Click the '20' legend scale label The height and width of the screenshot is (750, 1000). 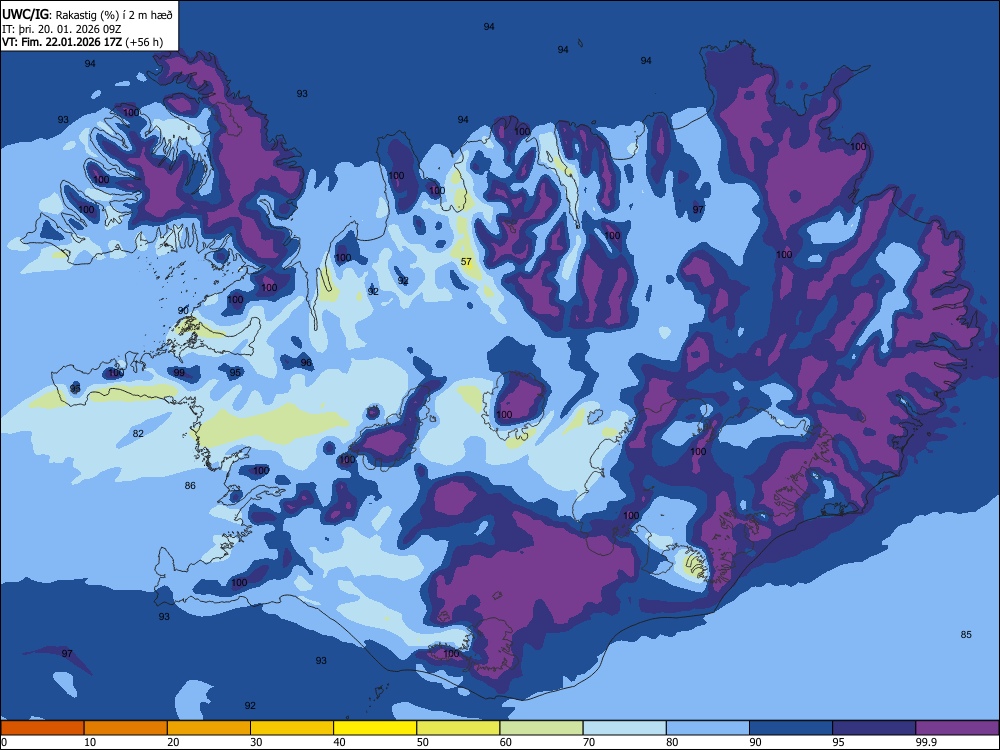coord(173,742)
